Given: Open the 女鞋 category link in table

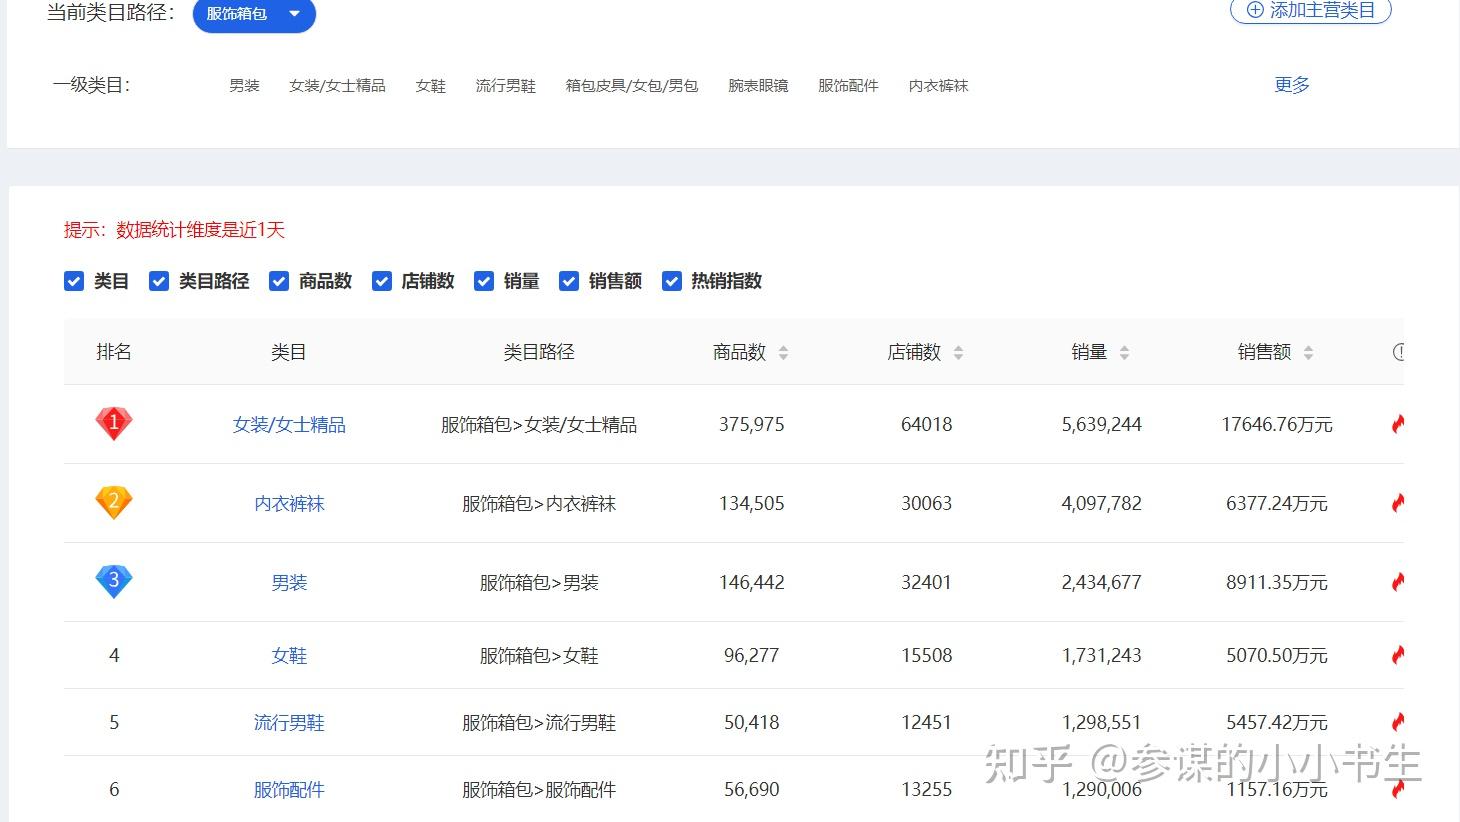Looking at the screenshot, I should 289,656.
